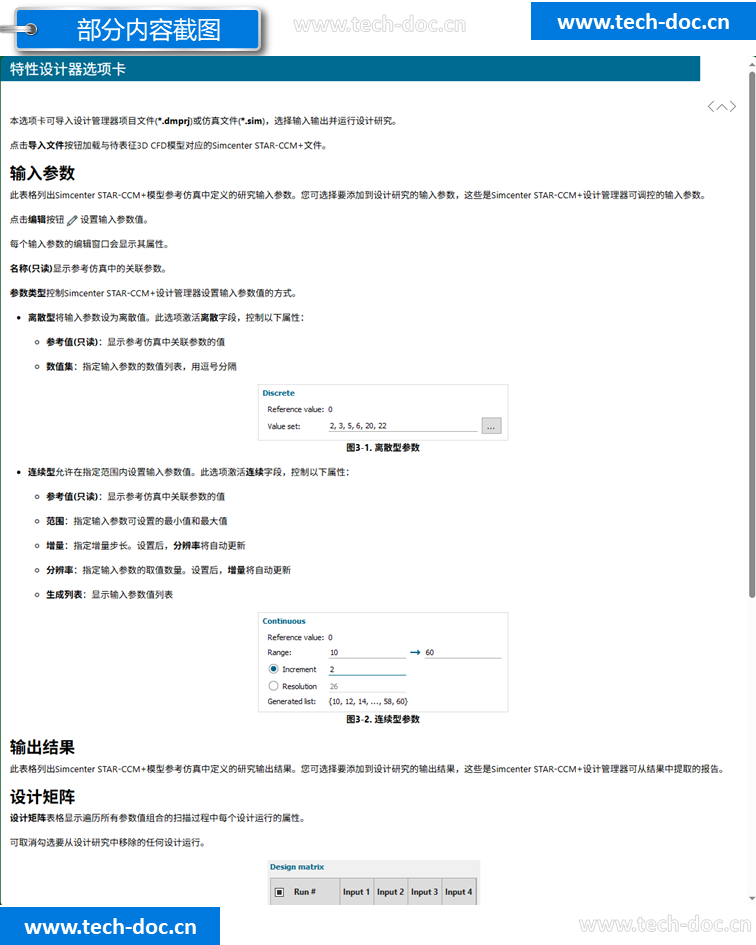Click scrollbar up arrow at top
The height and width of the screenshot is (945, 756).
coord(752,63)
